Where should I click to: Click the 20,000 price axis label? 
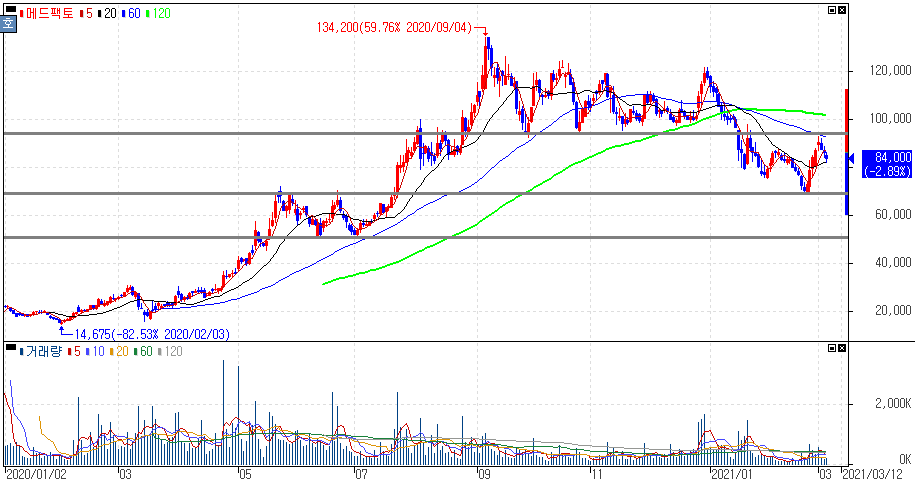tap(893, 311)
